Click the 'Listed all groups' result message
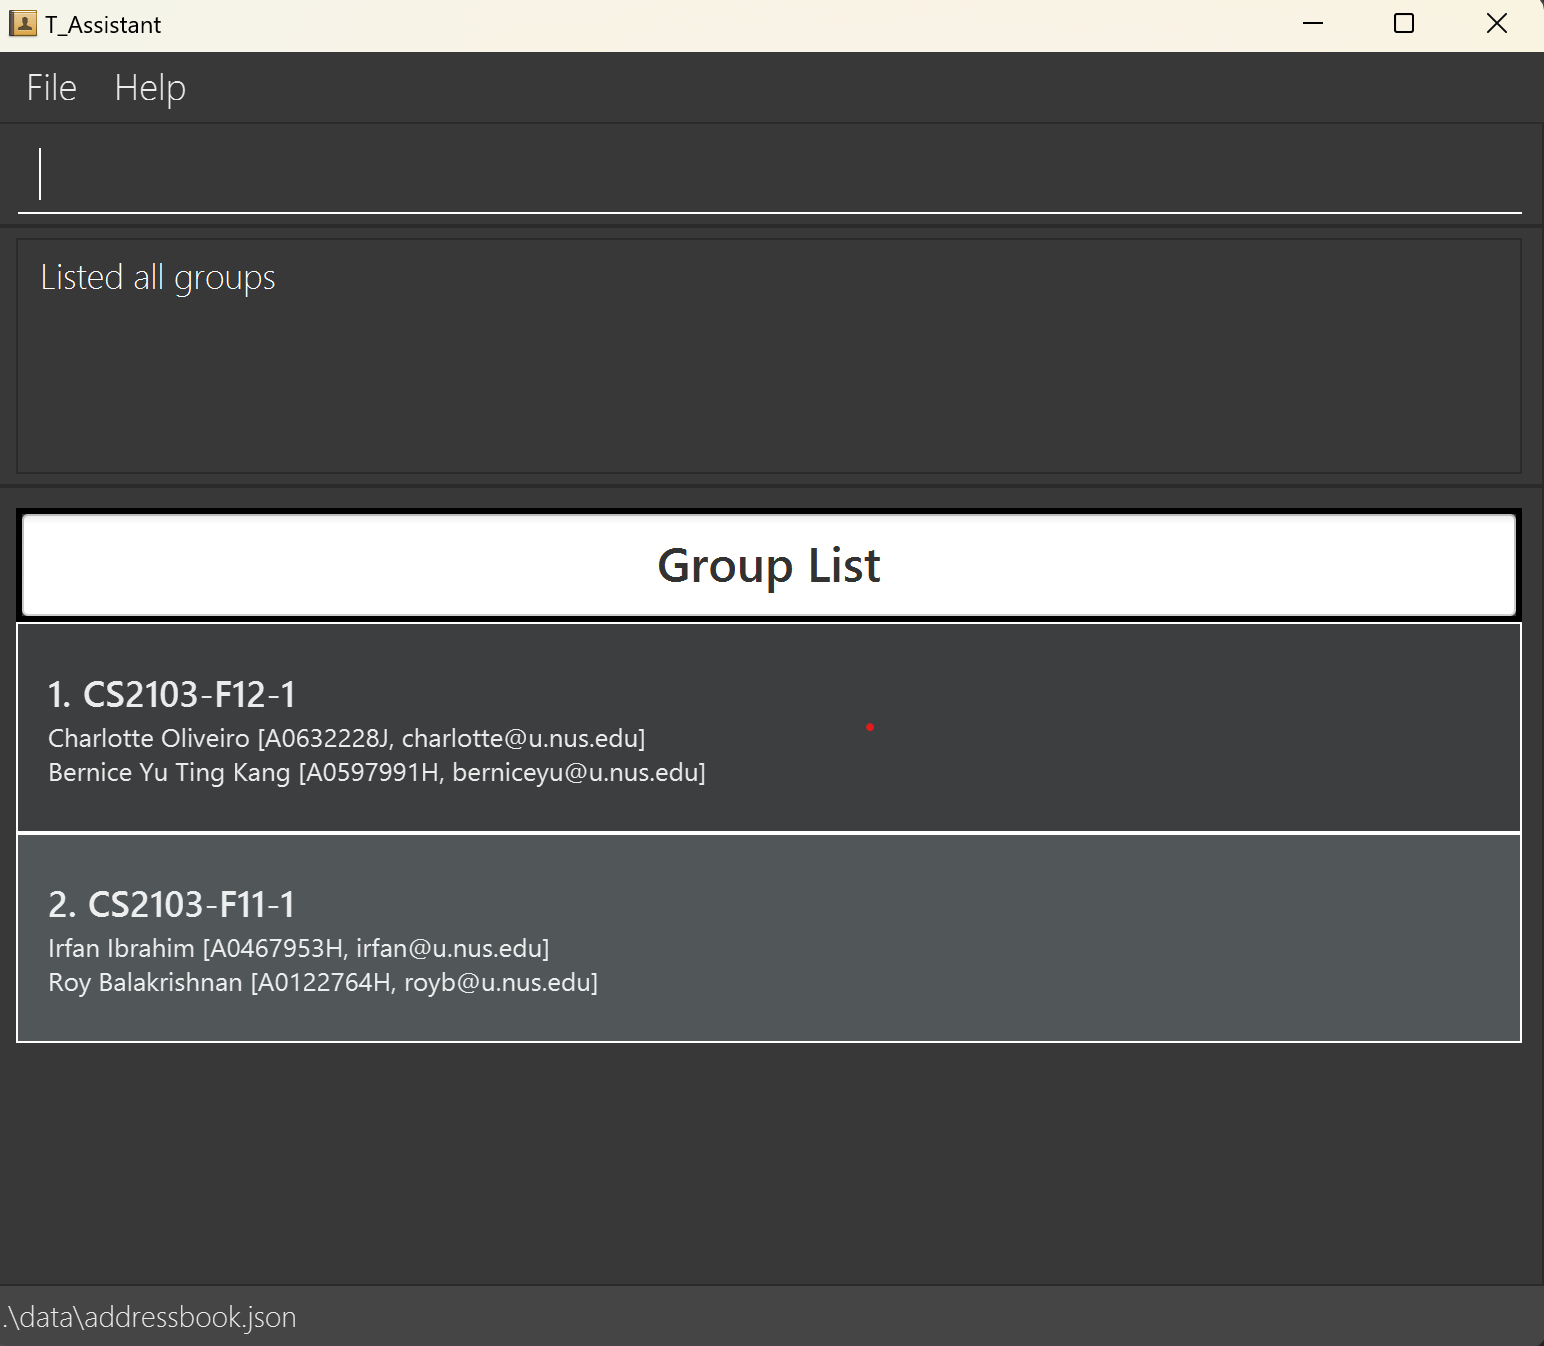The image size is (1544, 1346). click(158, 278)
